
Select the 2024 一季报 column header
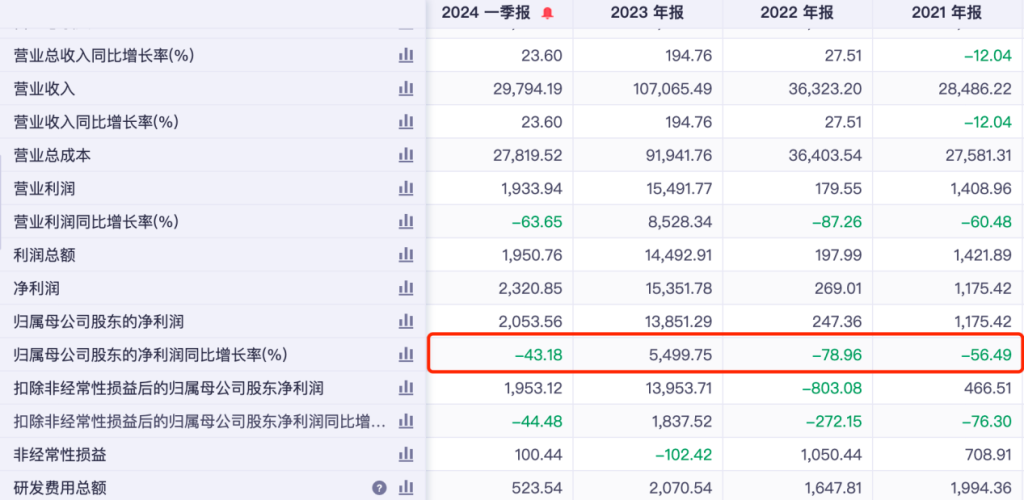click(x=488, y=13)
